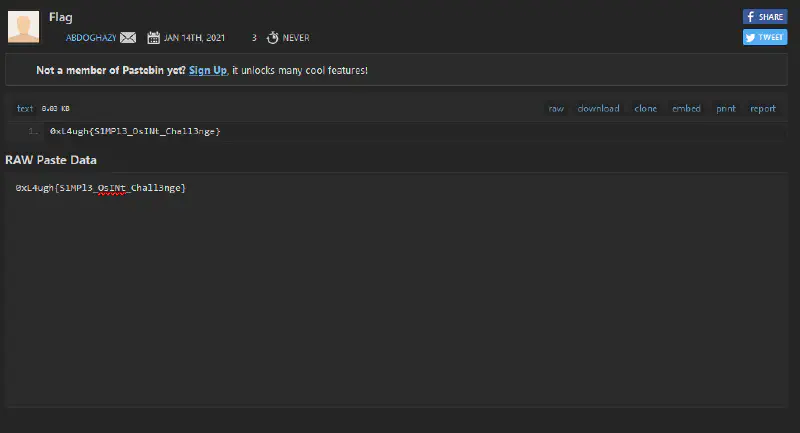Image resolution: width=800 pixels, height=433 pixels.
Task: Clone this paste
Action: (646, 108)
